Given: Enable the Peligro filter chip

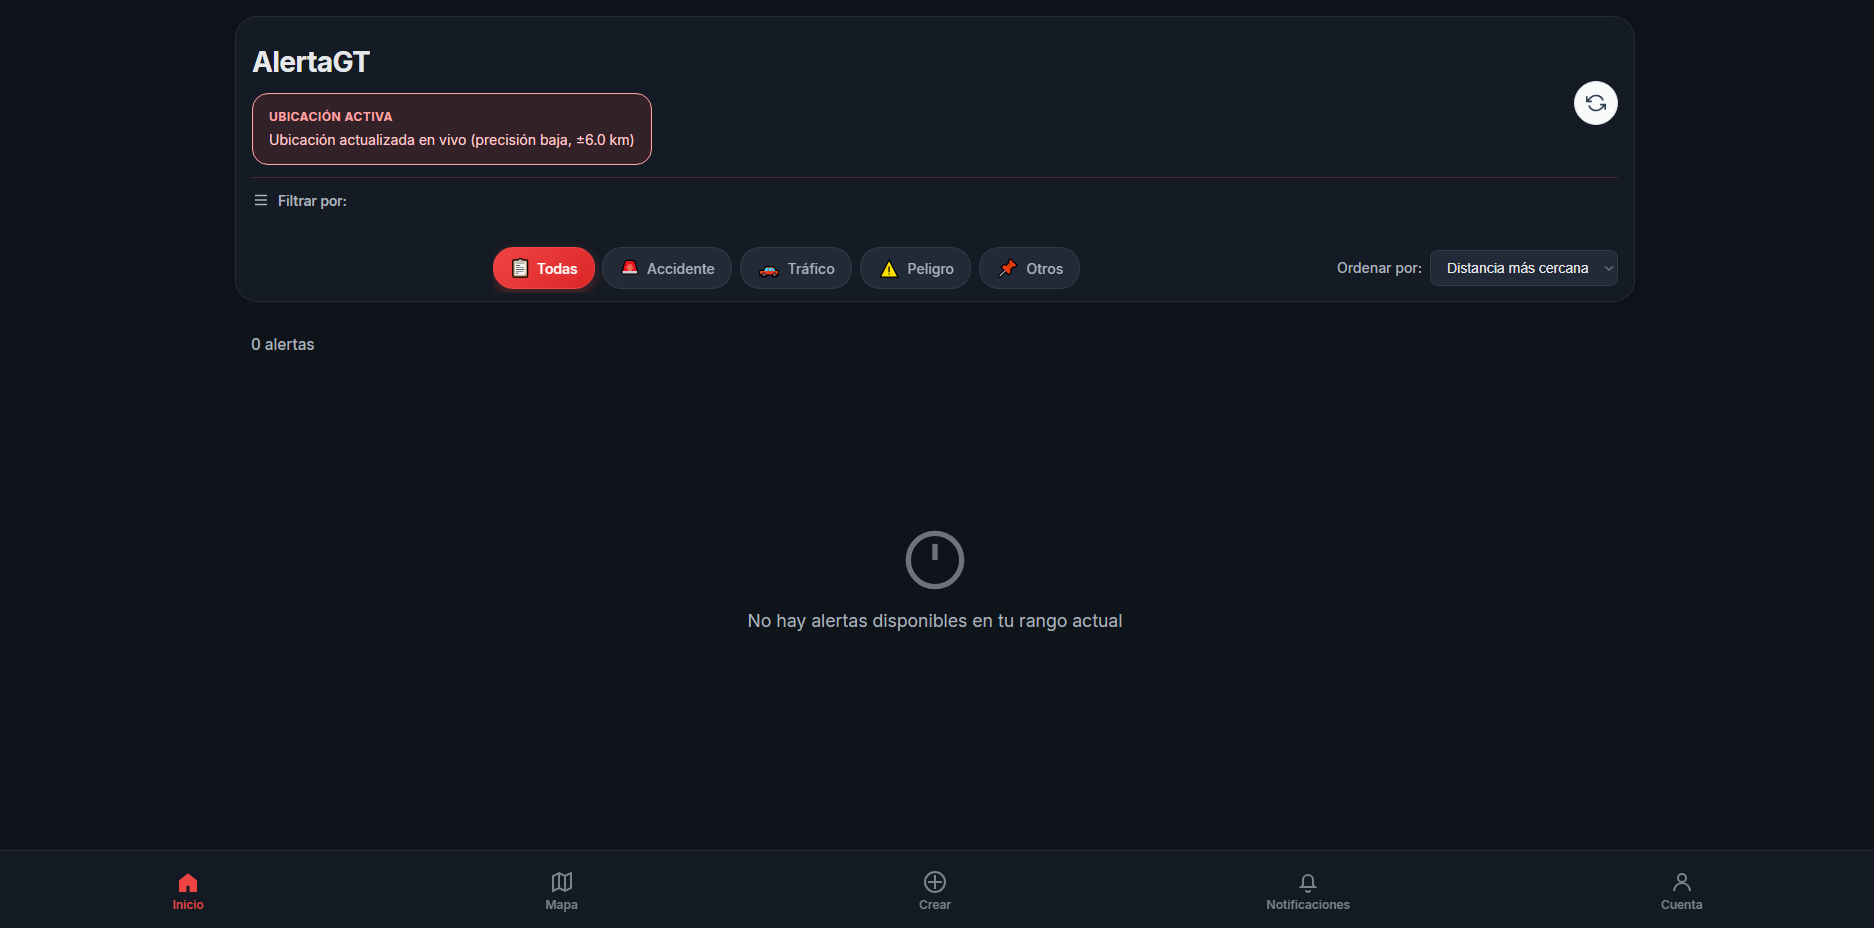Looking at the screenshot, I should pos(915,268).
